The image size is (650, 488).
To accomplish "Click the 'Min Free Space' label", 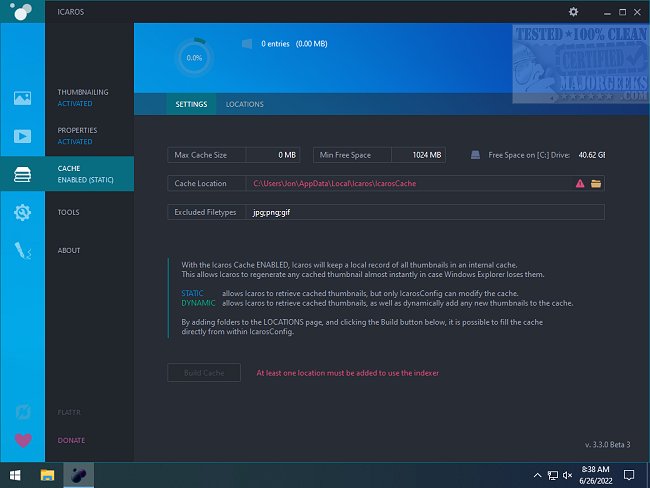I will (x=345, y=155).
